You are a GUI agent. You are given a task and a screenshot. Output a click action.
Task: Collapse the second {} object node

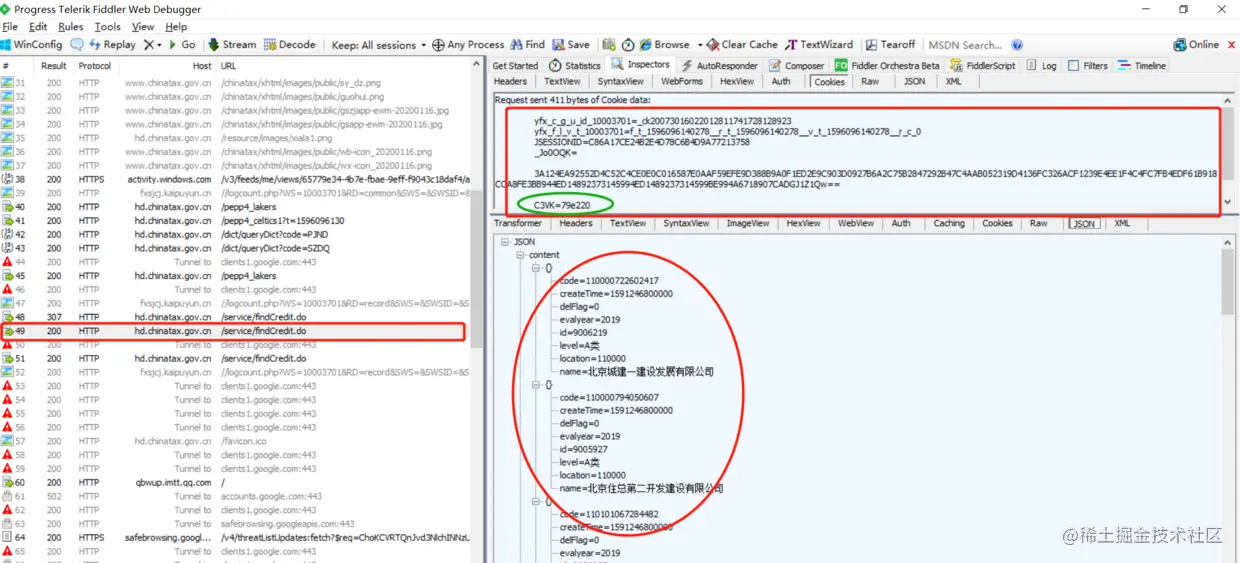(x=536, y=385)
